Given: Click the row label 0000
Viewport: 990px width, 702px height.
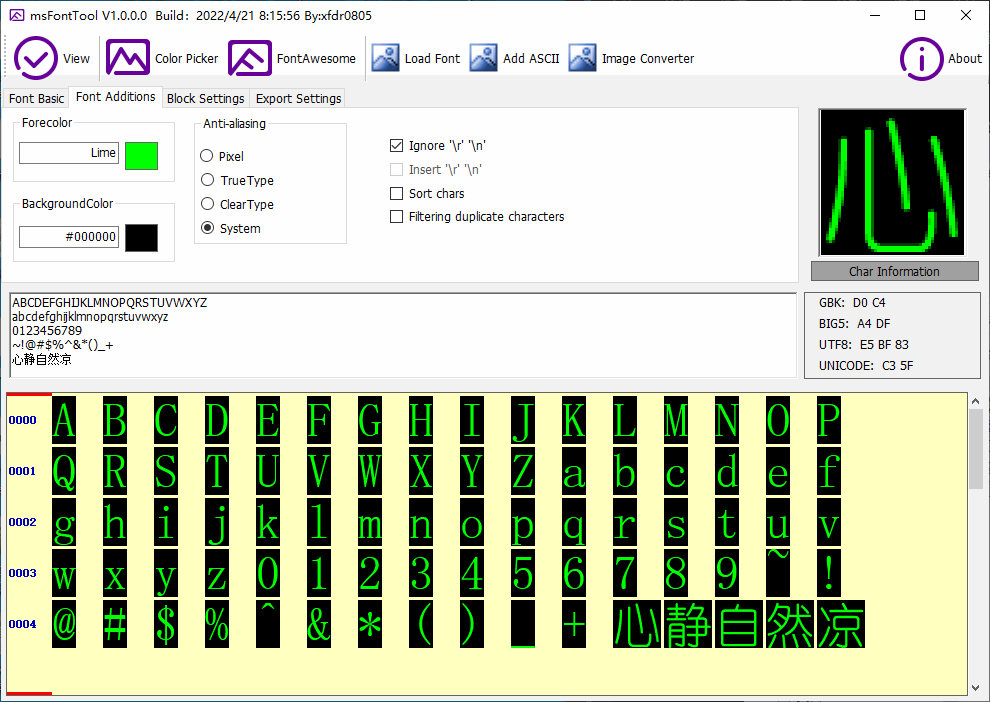Looking at the screenshot, I should click(x=23, y=420).
